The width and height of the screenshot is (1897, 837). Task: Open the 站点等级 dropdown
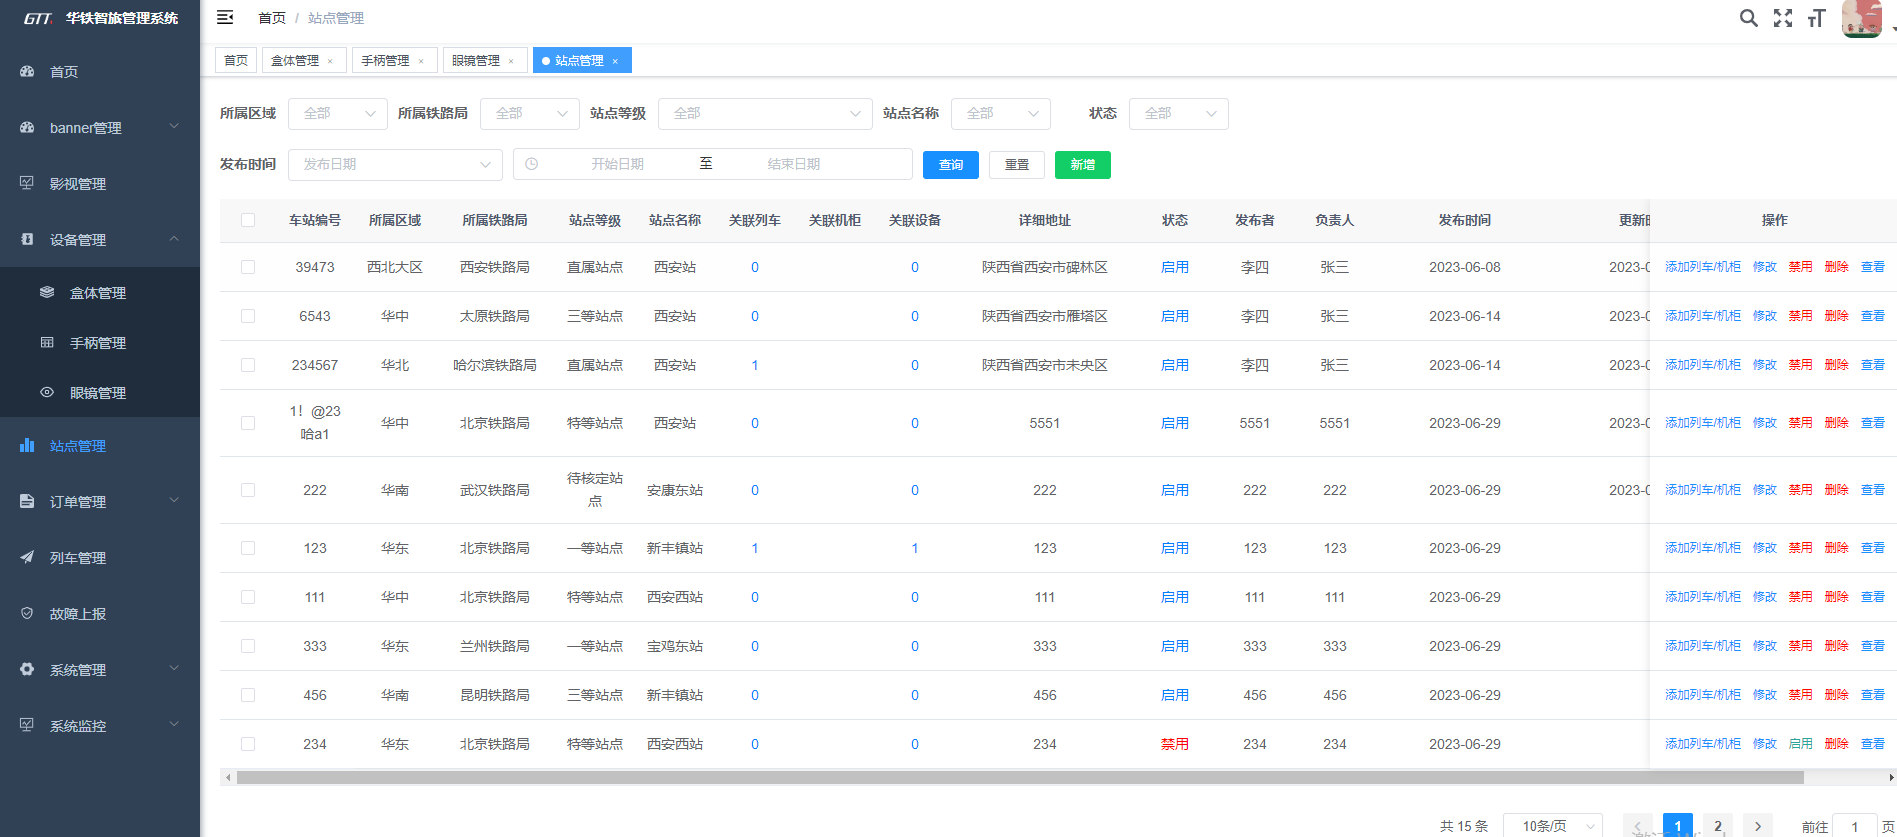765,114
